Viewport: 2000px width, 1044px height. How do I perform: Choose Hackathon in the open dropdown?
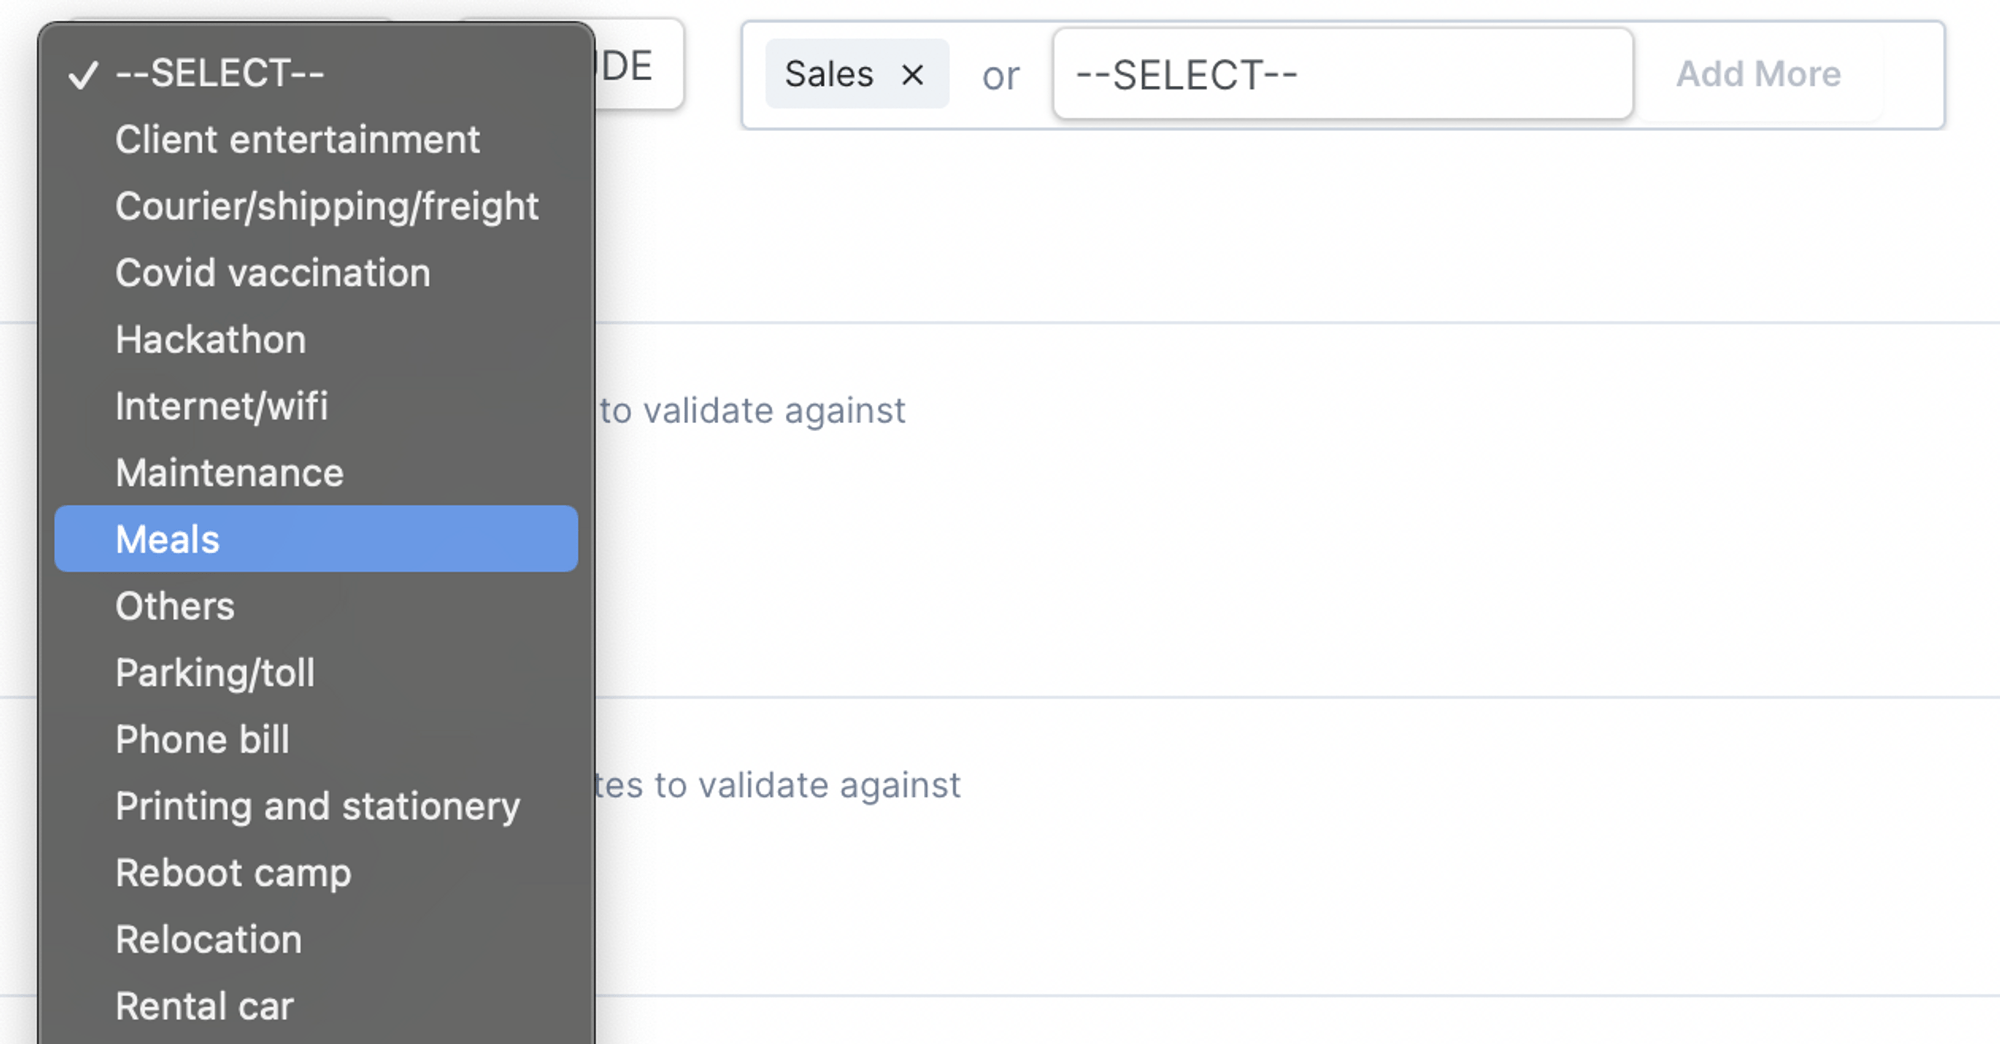(x=316, y=339)
